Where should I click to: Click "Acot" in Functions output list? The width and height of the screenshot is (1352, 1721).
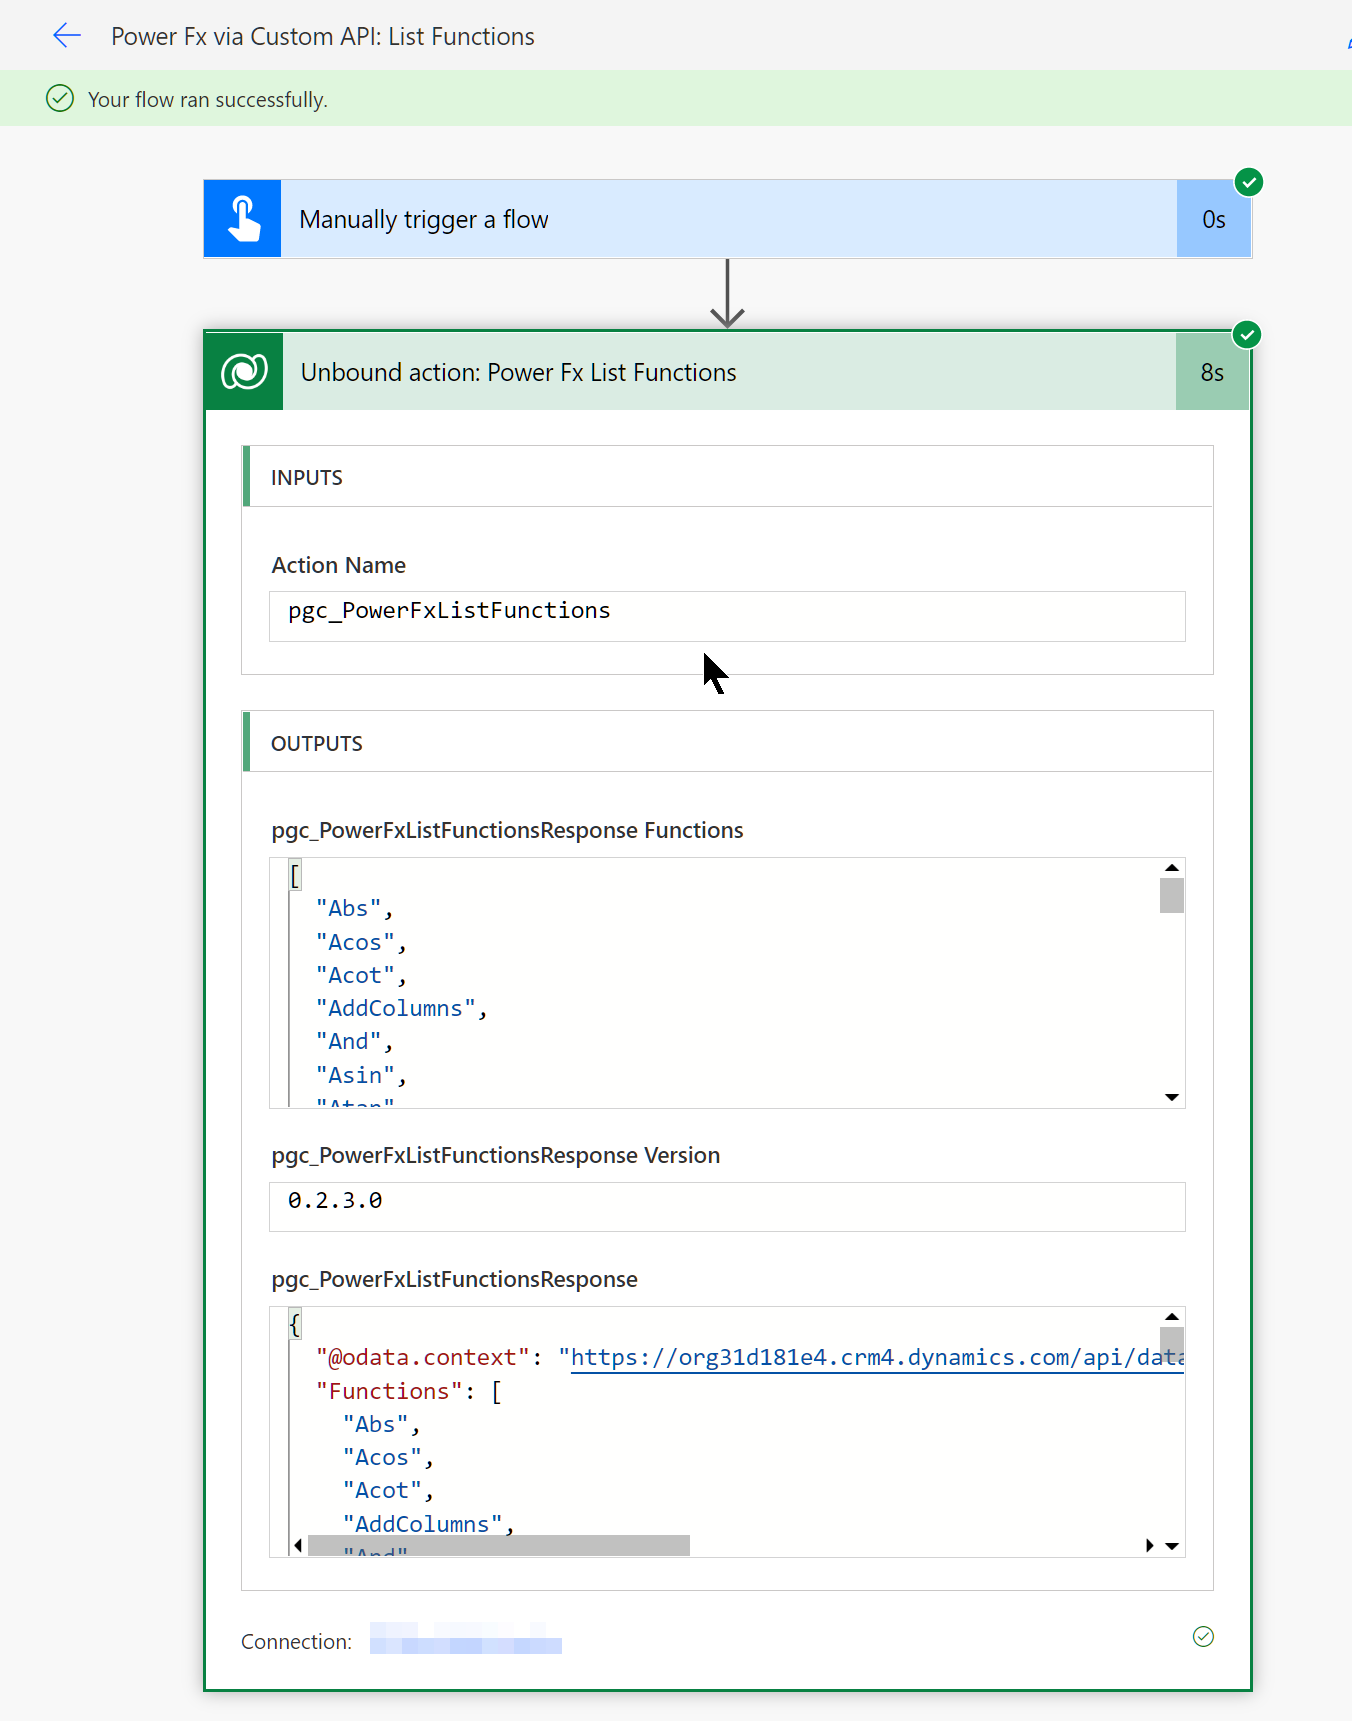pos(355,975)
